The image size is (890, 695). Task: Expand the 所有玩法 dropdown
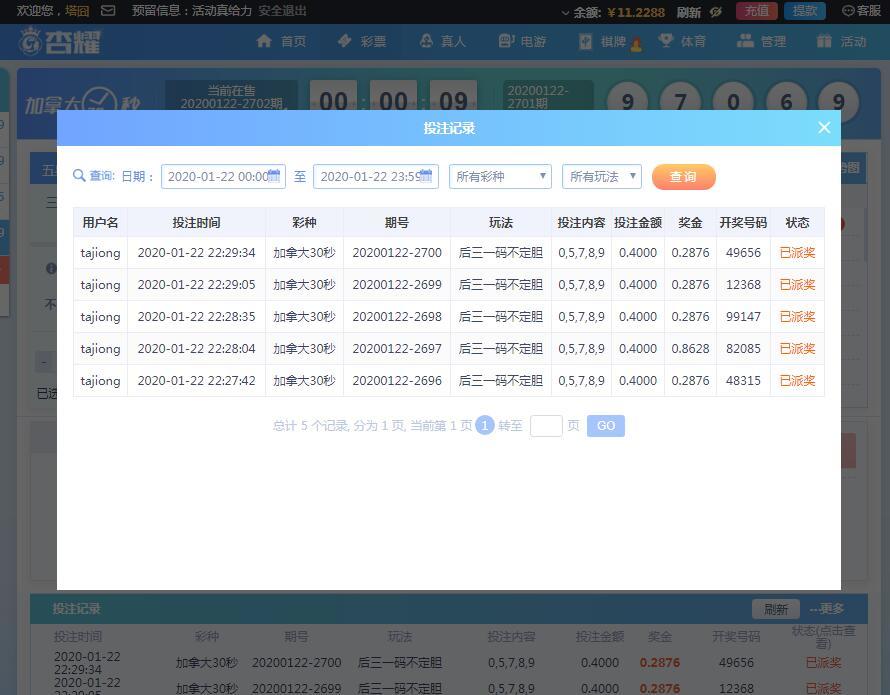pyautogui.click(x=601, y=177)
